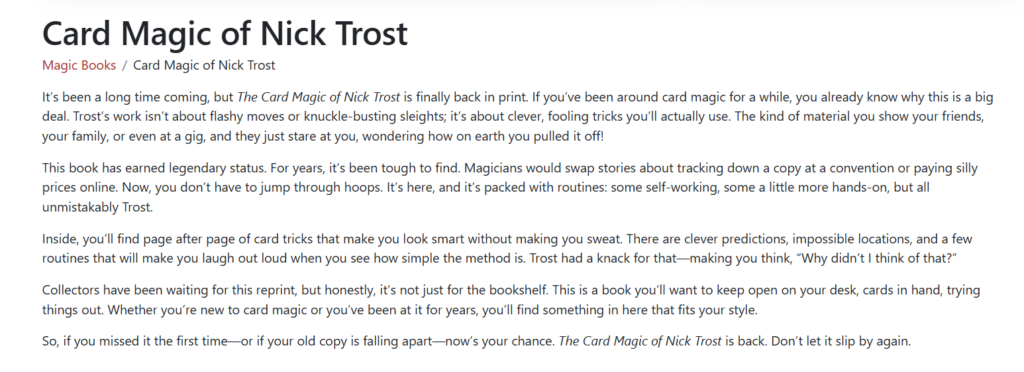Click the words "unmistakably Trost"

pos(97,207)
